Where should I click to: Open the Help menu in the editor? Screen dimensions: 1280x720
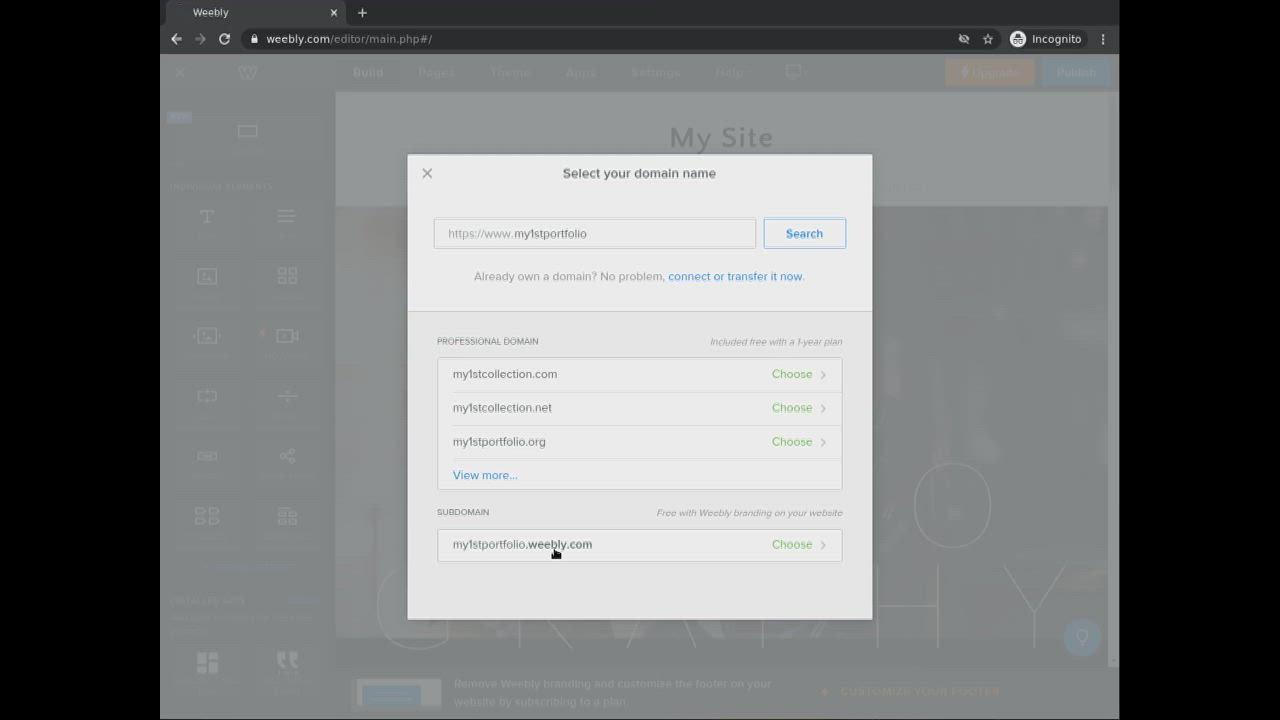729,72
